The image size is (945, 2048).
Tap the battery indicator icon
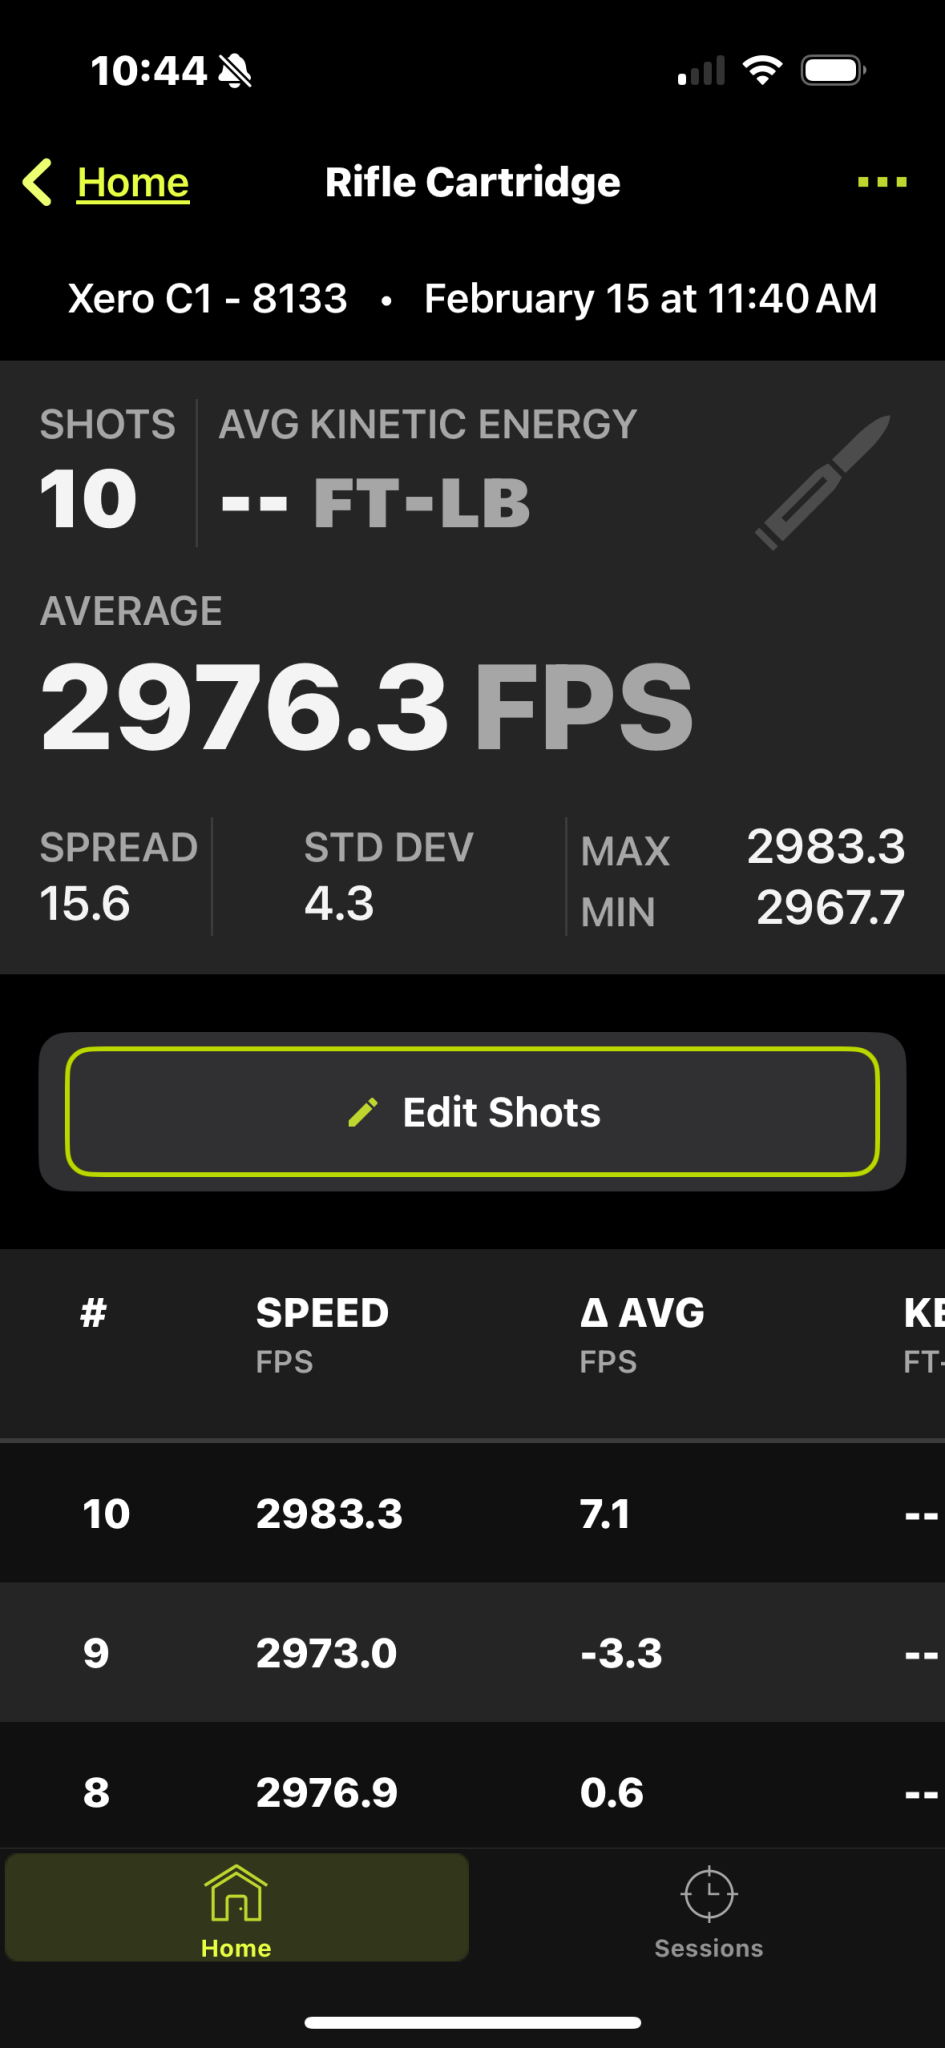click(833, 70)
